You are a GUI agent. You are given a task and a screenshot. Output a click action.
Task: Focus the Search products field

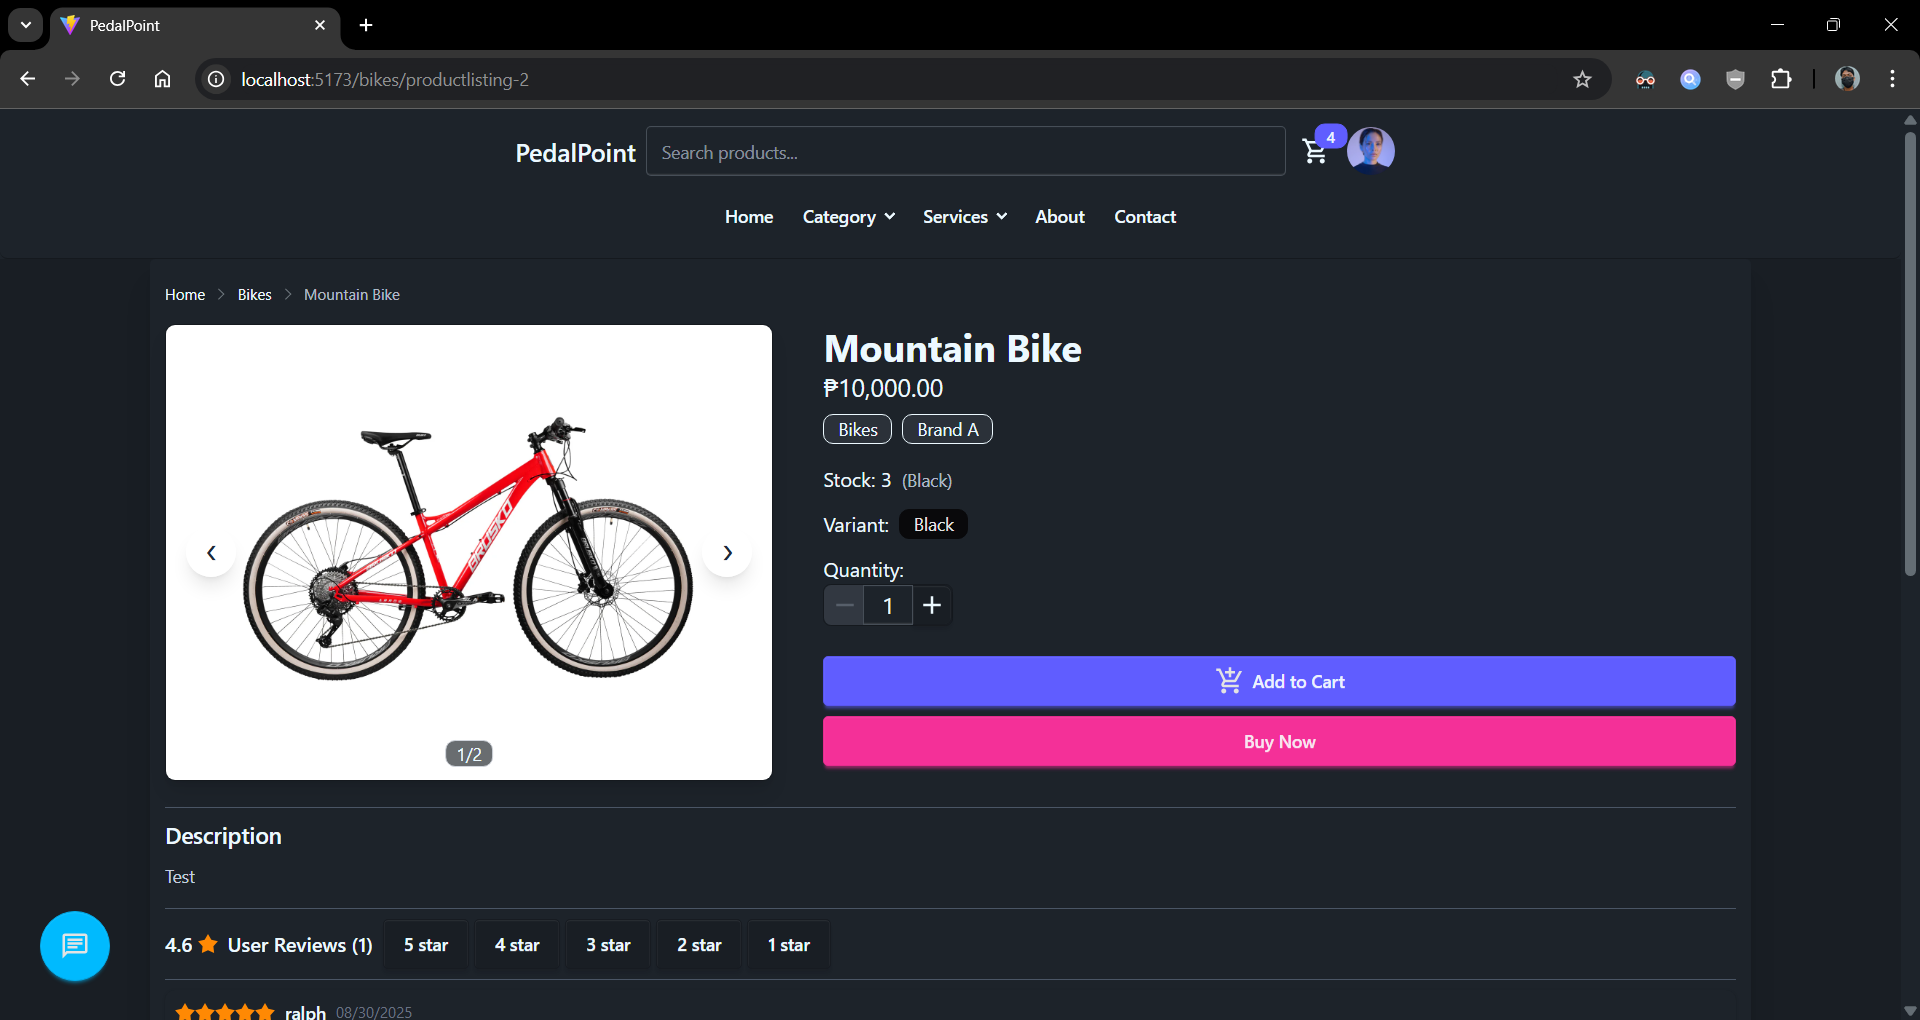click(966, 151)
